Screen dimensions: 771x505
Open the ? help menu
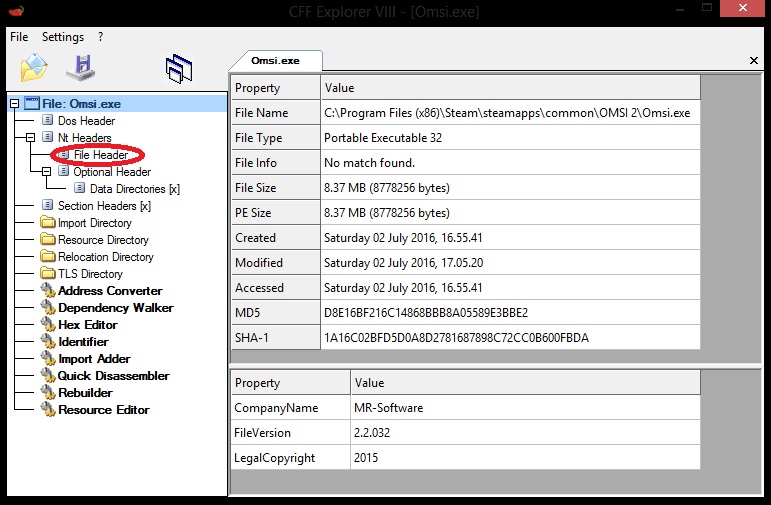pos(100,37)
